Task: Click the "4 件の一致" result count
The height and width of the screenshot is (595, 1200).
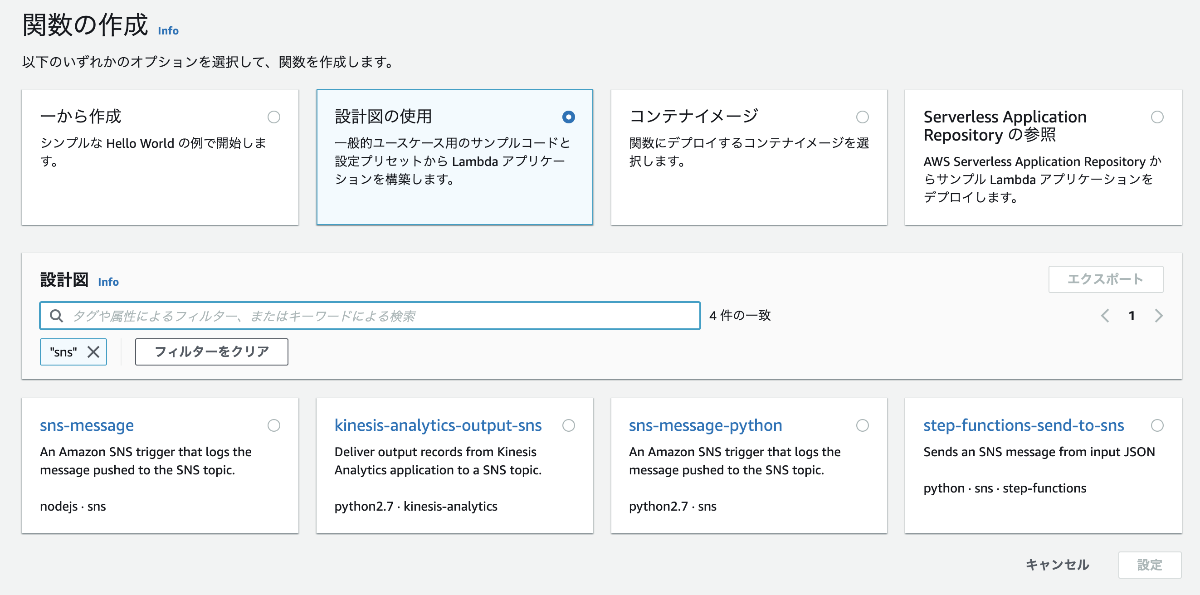Action: pyautogui.click(x=740, y=316)
